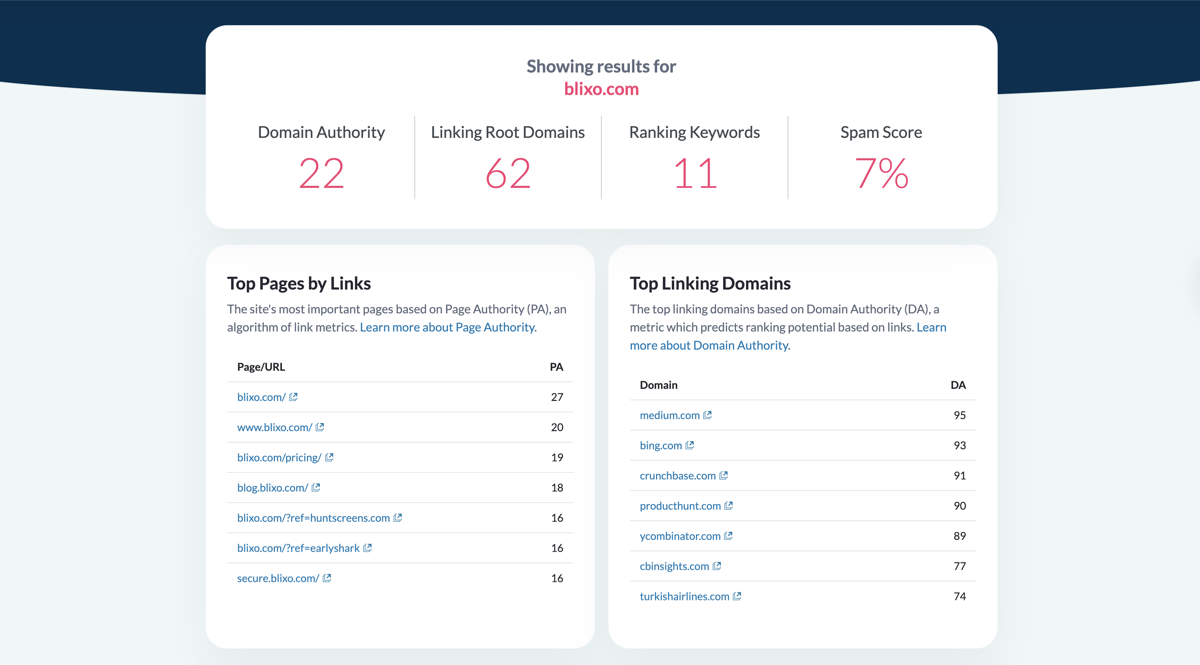Click DA value 74 for turkishairlines.com

click(959, 596)
